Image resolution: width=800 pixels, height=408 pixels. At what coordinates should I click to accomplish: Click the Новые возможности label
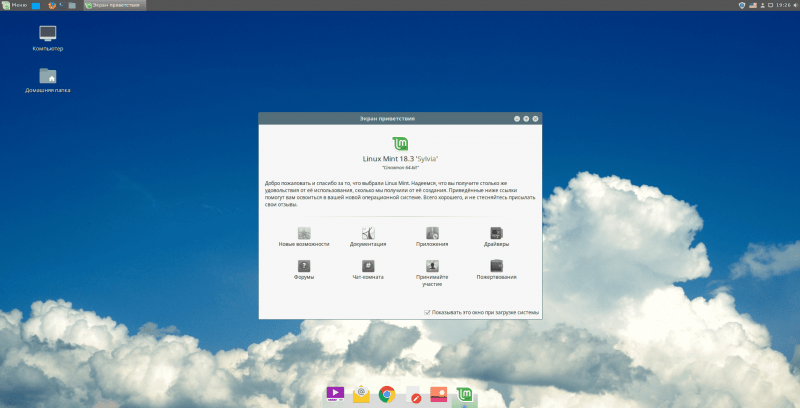pos(304,244)
